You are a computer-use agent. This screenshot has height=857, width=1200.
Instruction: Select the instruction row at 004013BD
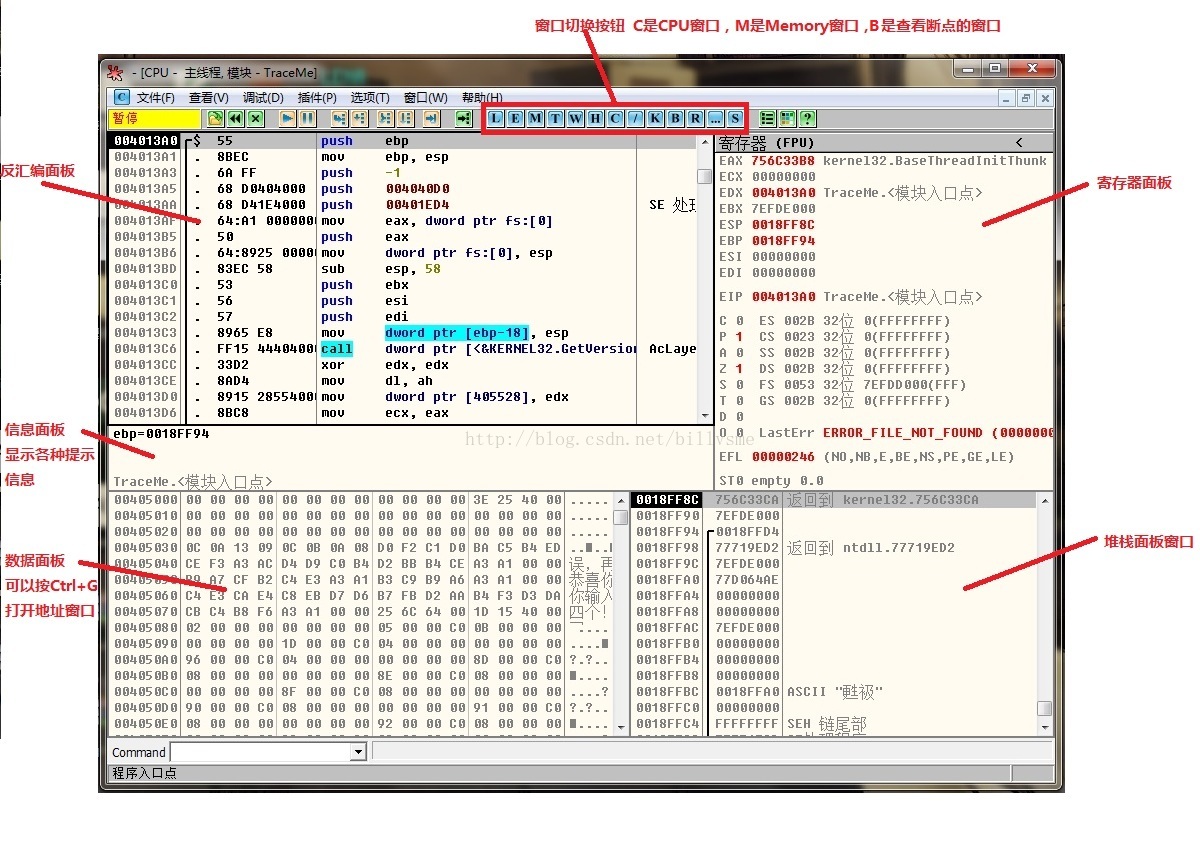[x=402, y=269]
